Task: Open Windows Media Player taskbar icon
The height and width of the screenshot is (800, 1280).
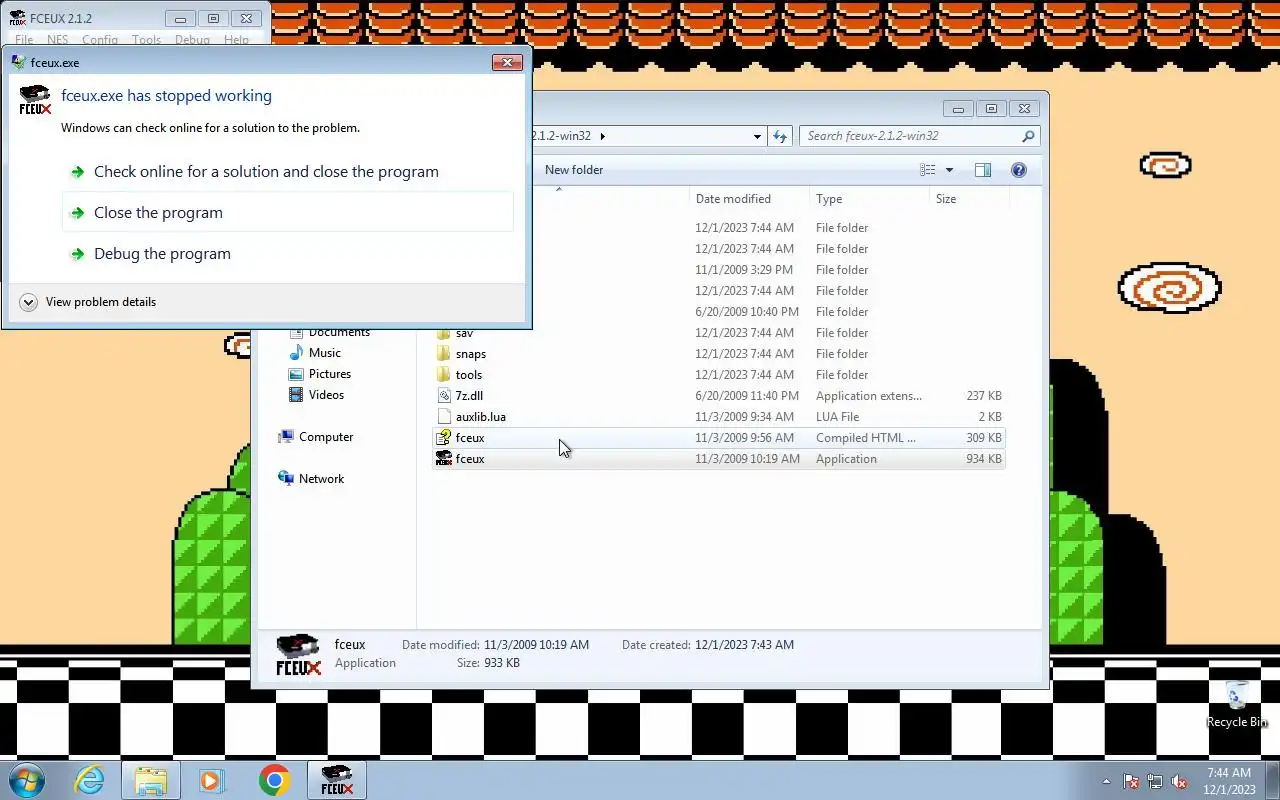Action: (212, 780)
